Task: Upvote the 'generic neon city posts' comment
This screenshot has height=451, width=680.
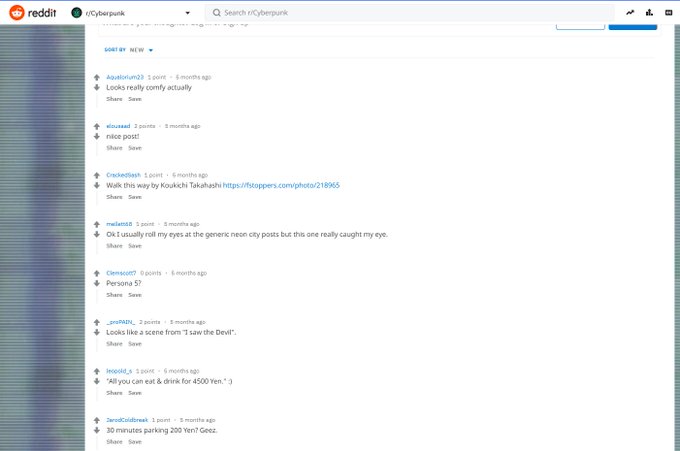Action: (x=97, y=225)
